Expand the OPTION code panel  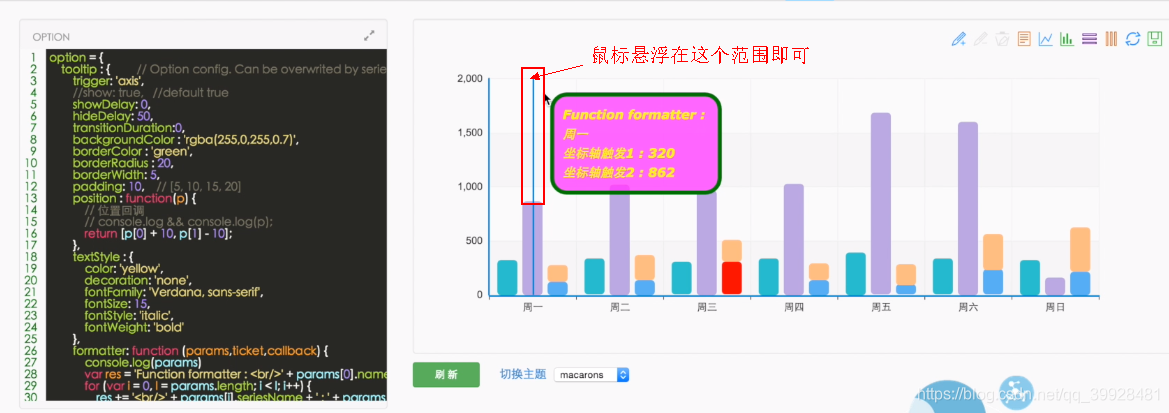click(369, 35)
